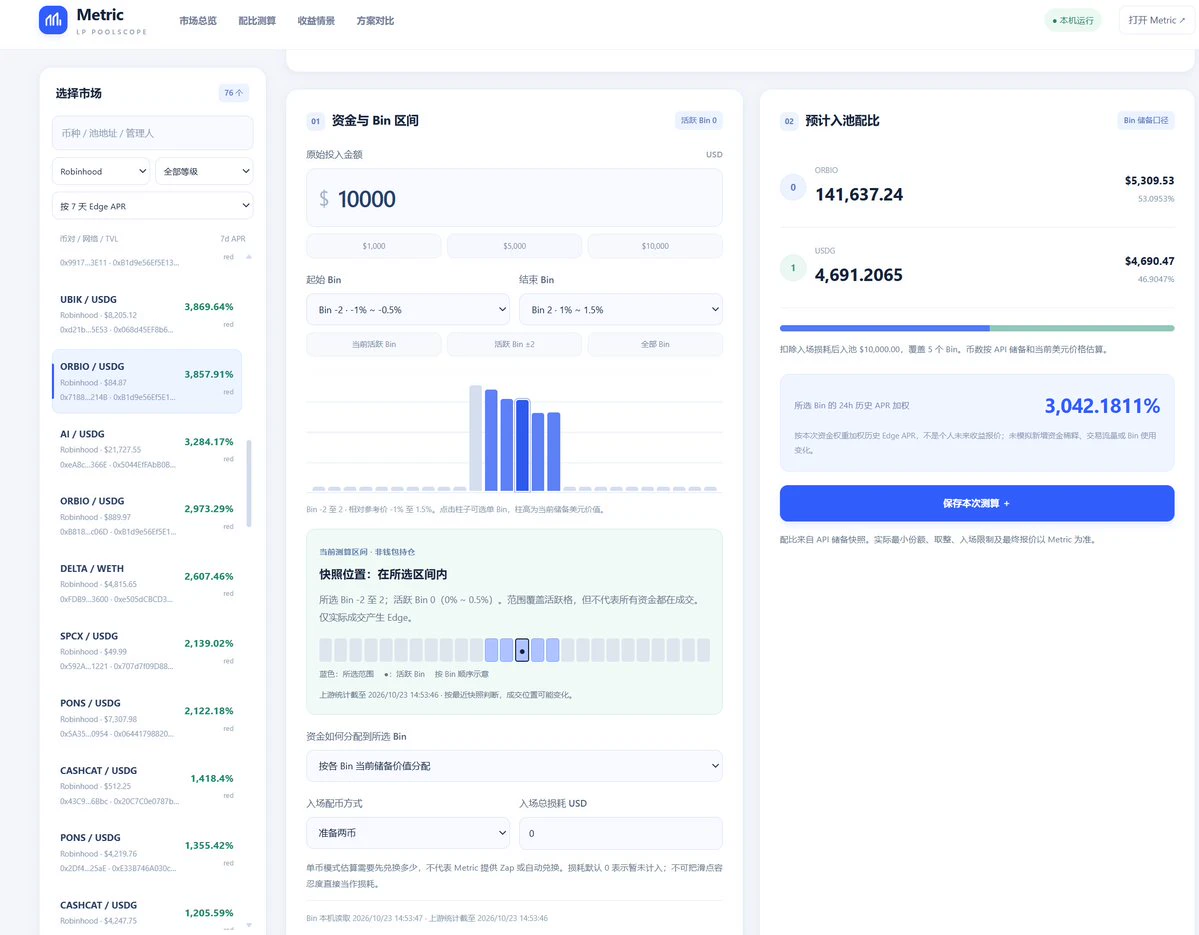Click the market list scrollbar thumb
Image resolution: width=1199 pixels, height=935 pixels.
[249, 483]
